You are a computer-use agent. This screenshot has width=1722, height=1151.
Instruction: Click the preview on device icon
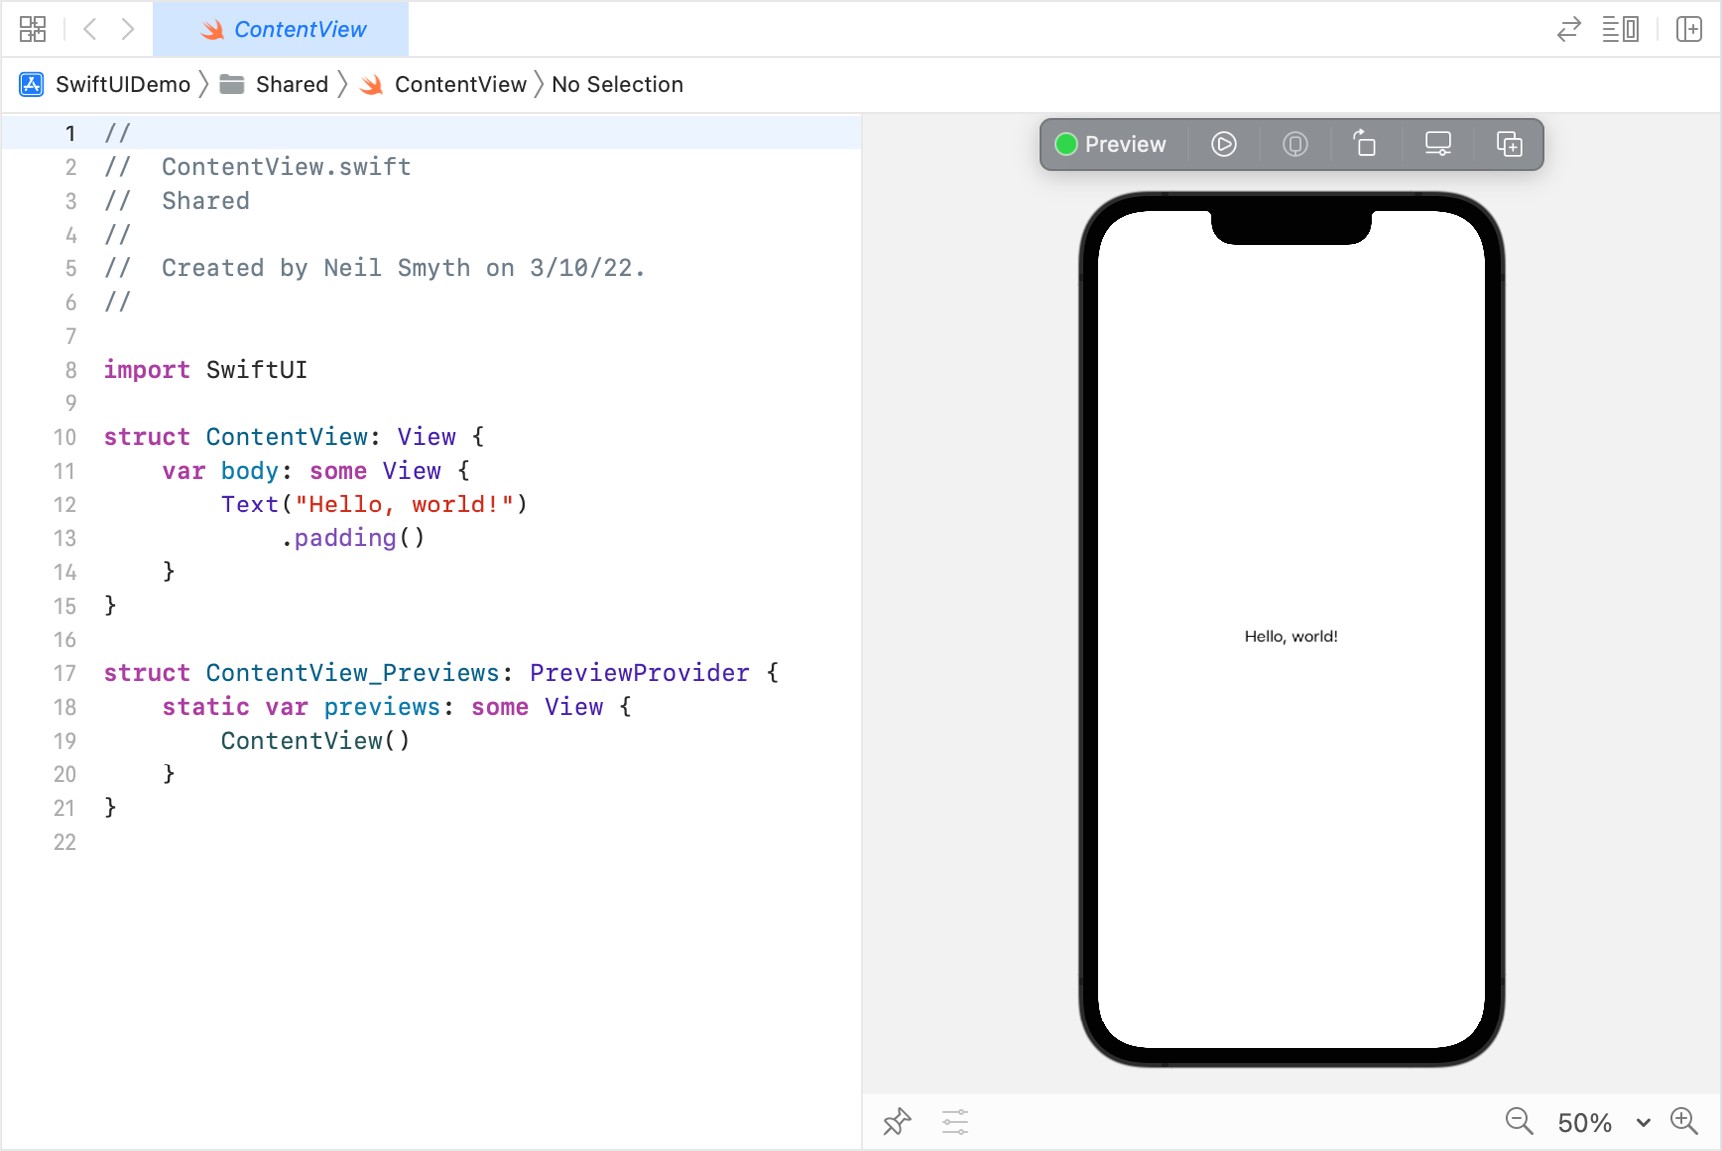click(x=1295, y=145)
